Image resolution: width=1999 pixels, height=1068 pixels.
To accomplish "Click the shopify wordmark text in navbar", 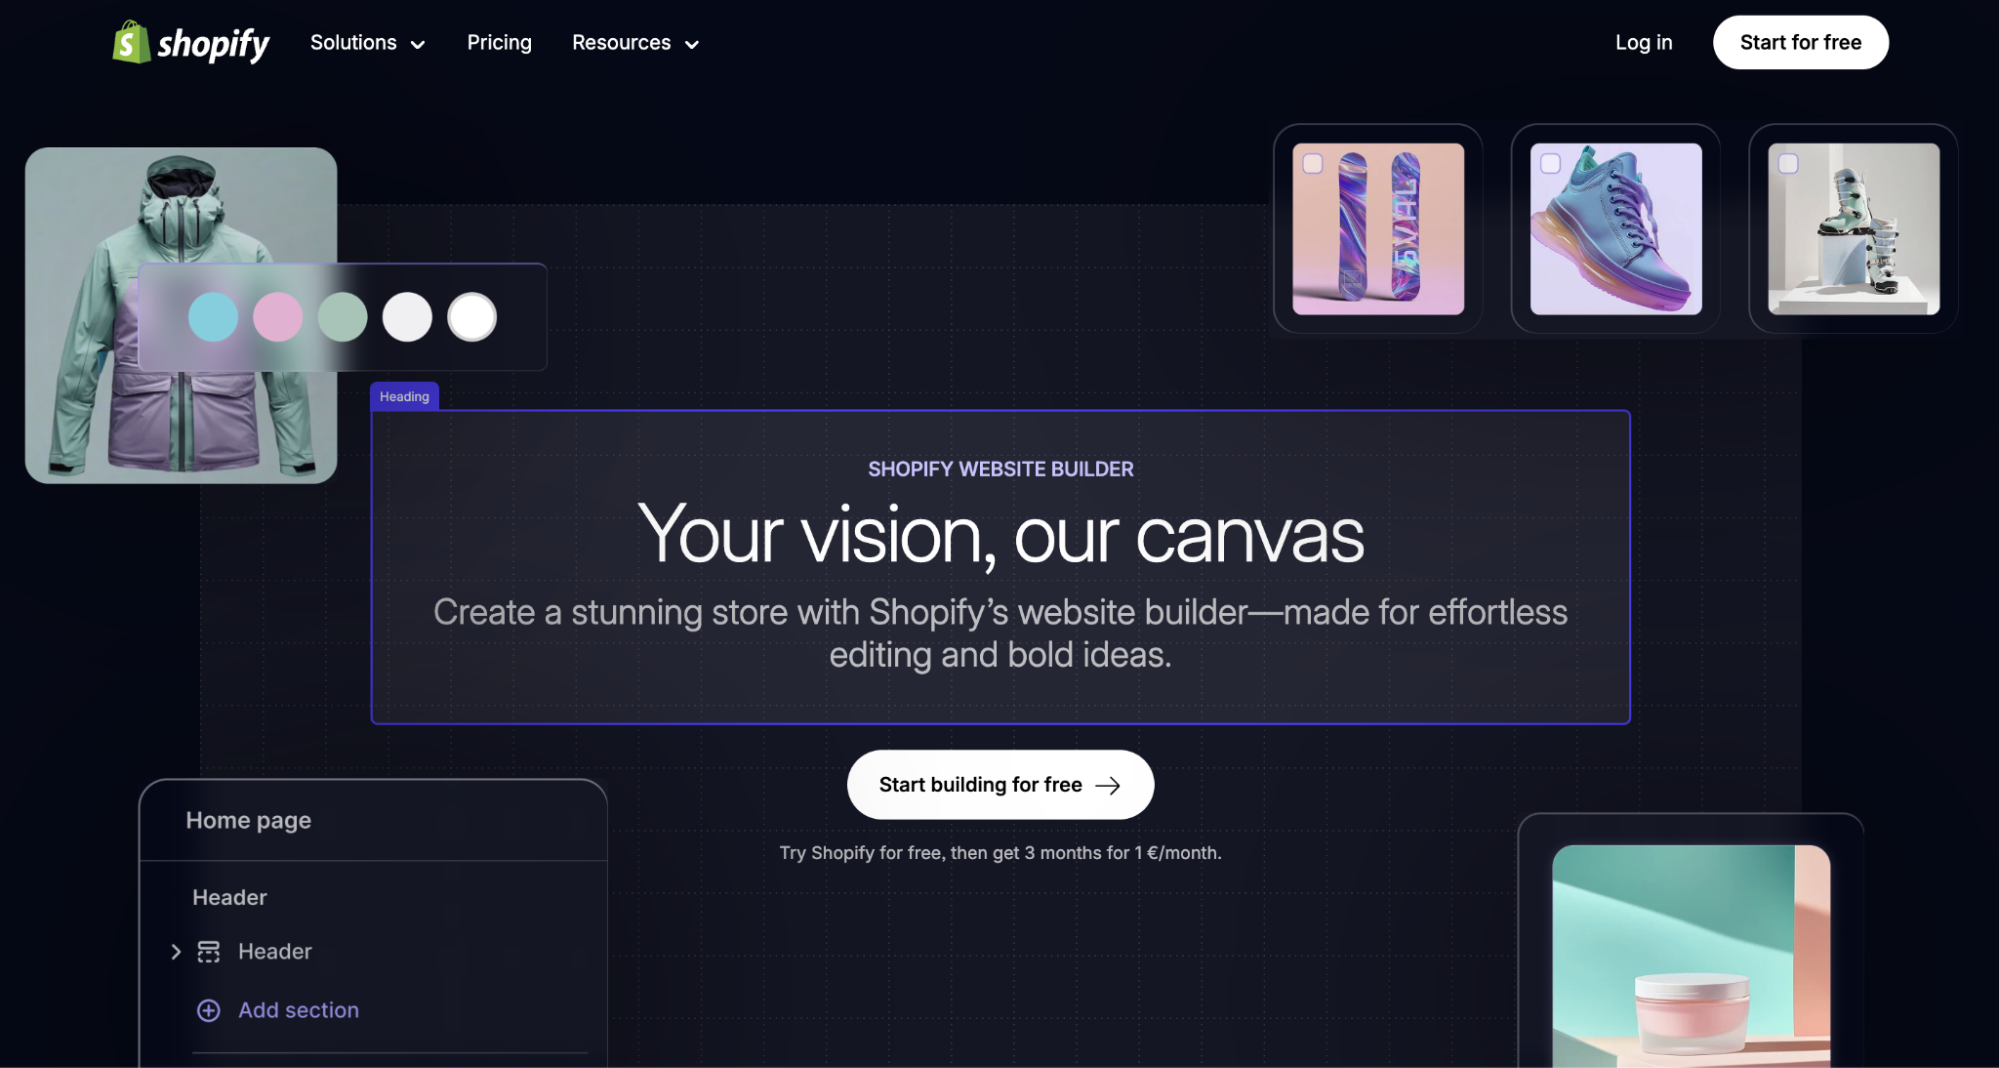I will [213, 45].
